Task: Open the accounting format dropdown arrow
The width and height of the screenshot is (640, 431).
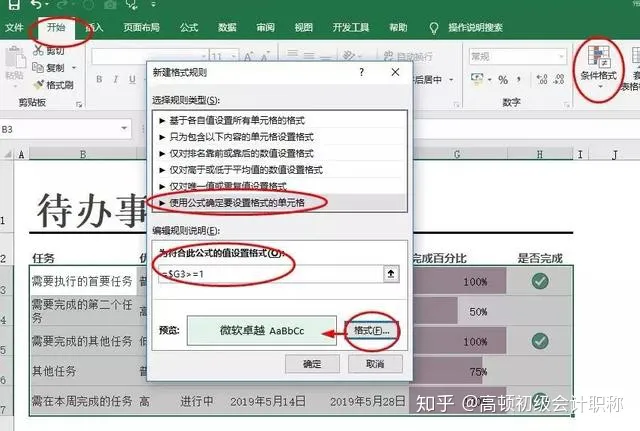Action: 489,79
